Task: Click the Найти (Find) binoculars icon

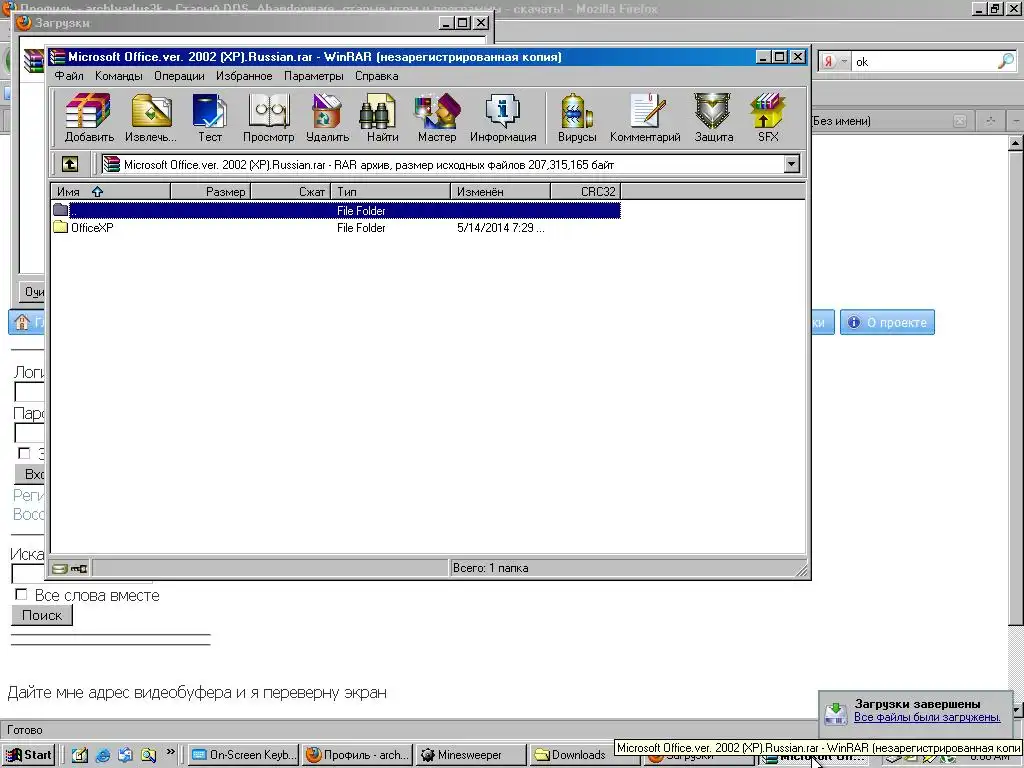Action: click(382, 118)
